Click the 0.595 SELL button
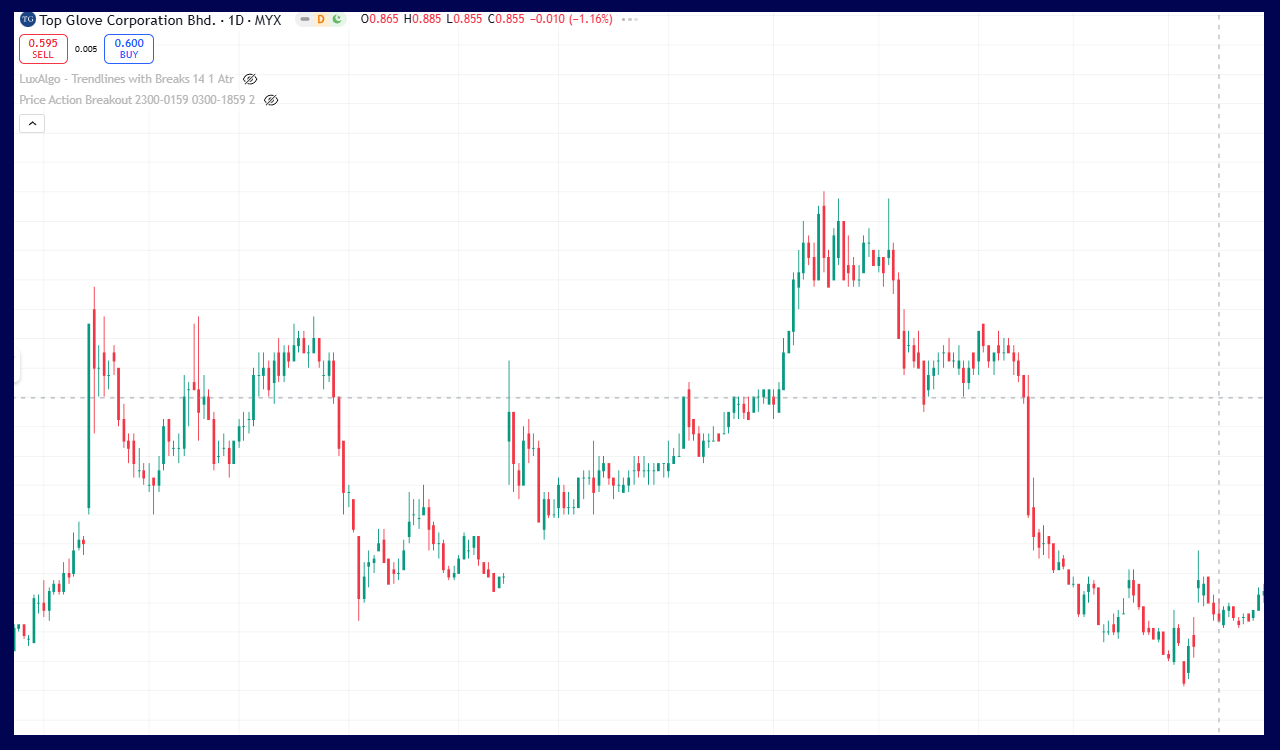This screenshot has width=1280, height=750. (x=43, y=48)
